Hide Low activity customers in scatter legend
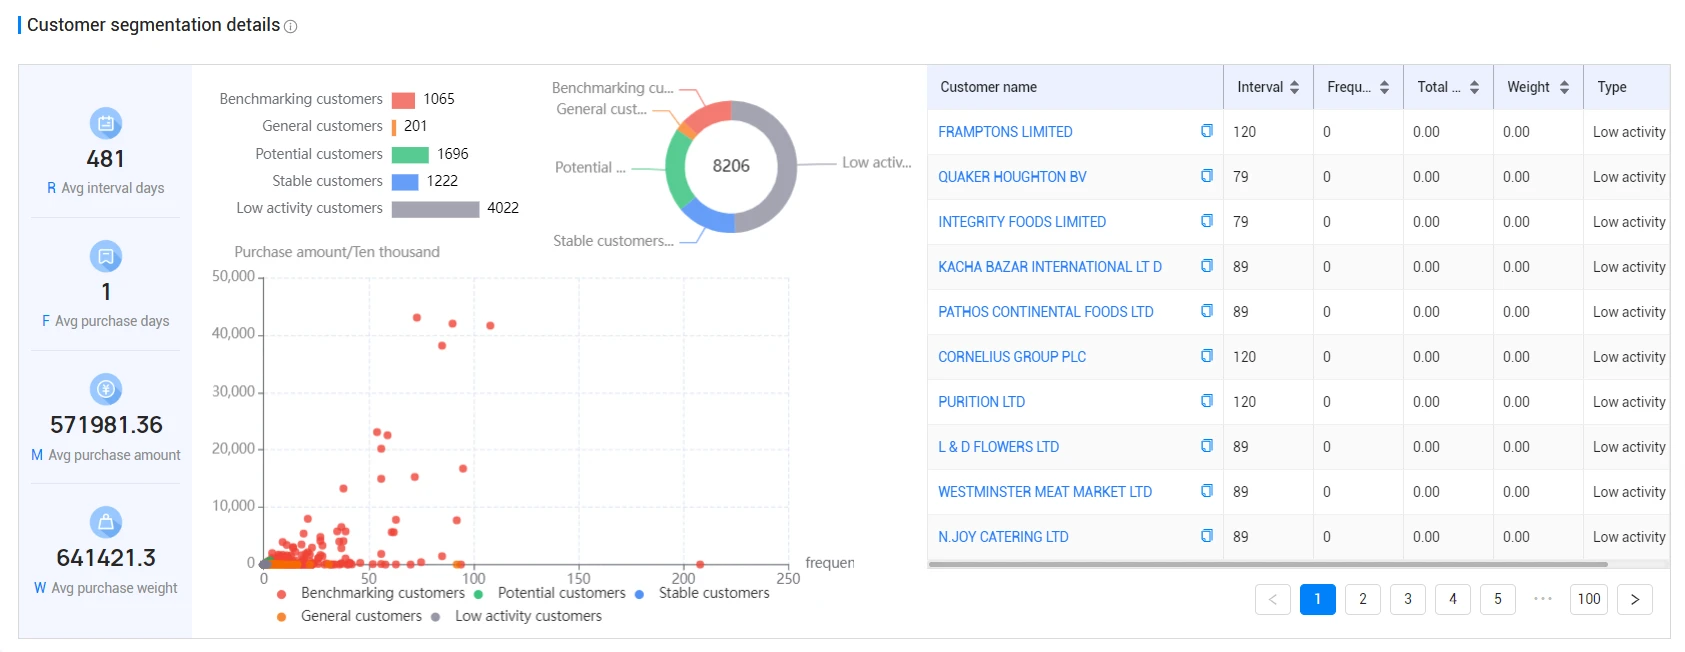The image size is (1685, 652). point(517,616)
